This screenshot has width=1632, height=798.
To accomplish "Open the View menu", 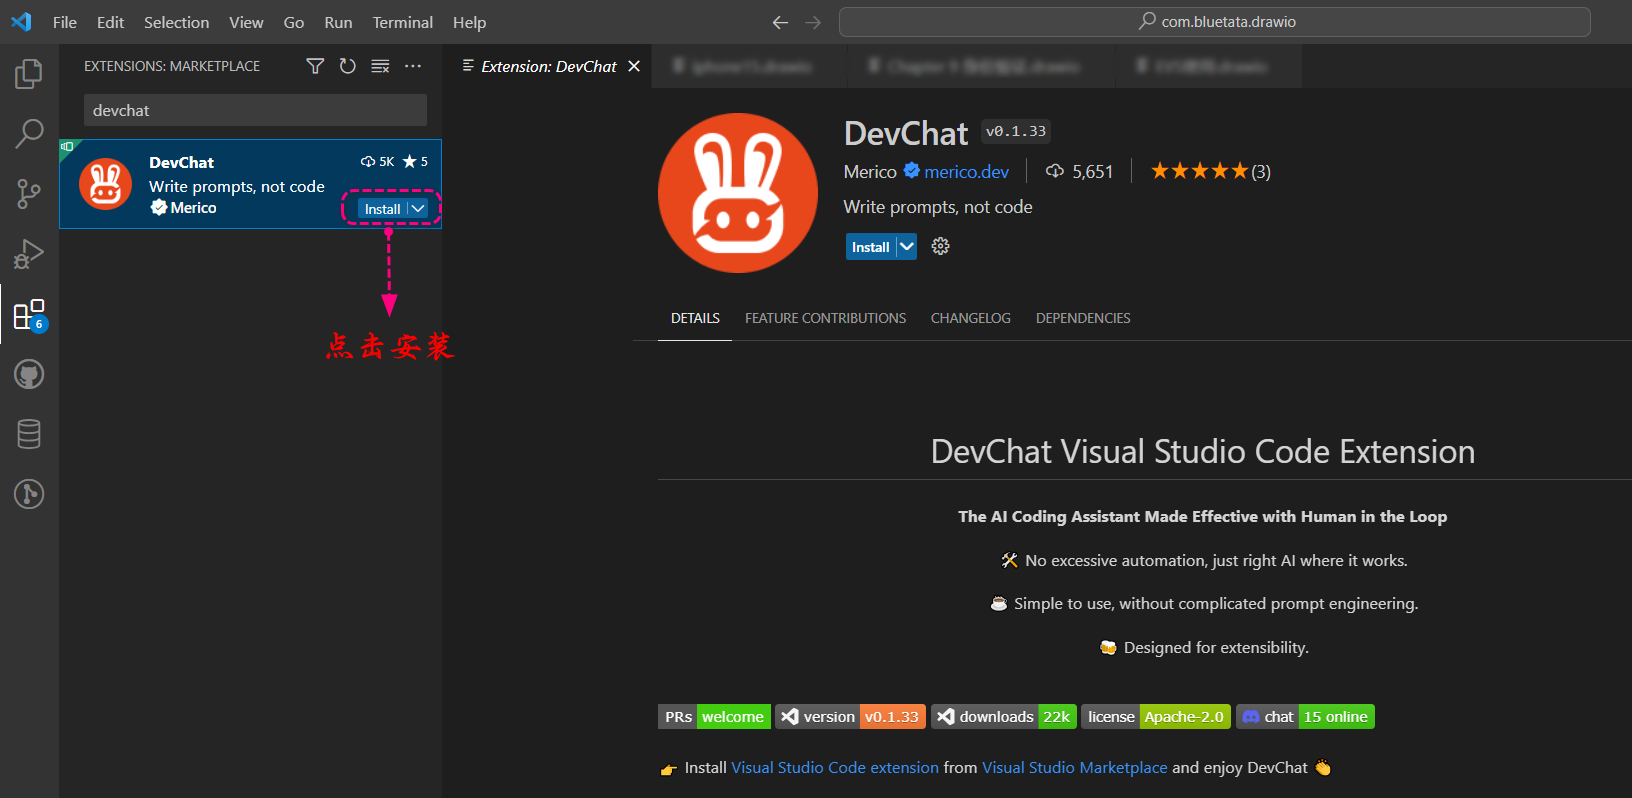I will 246,22.
